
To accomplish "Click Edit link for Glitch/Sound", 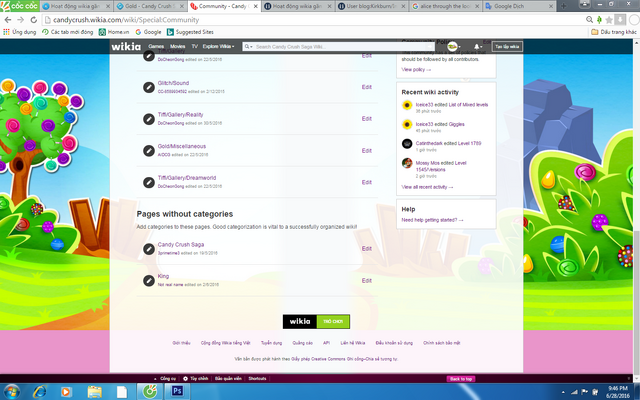I will 367,87.
